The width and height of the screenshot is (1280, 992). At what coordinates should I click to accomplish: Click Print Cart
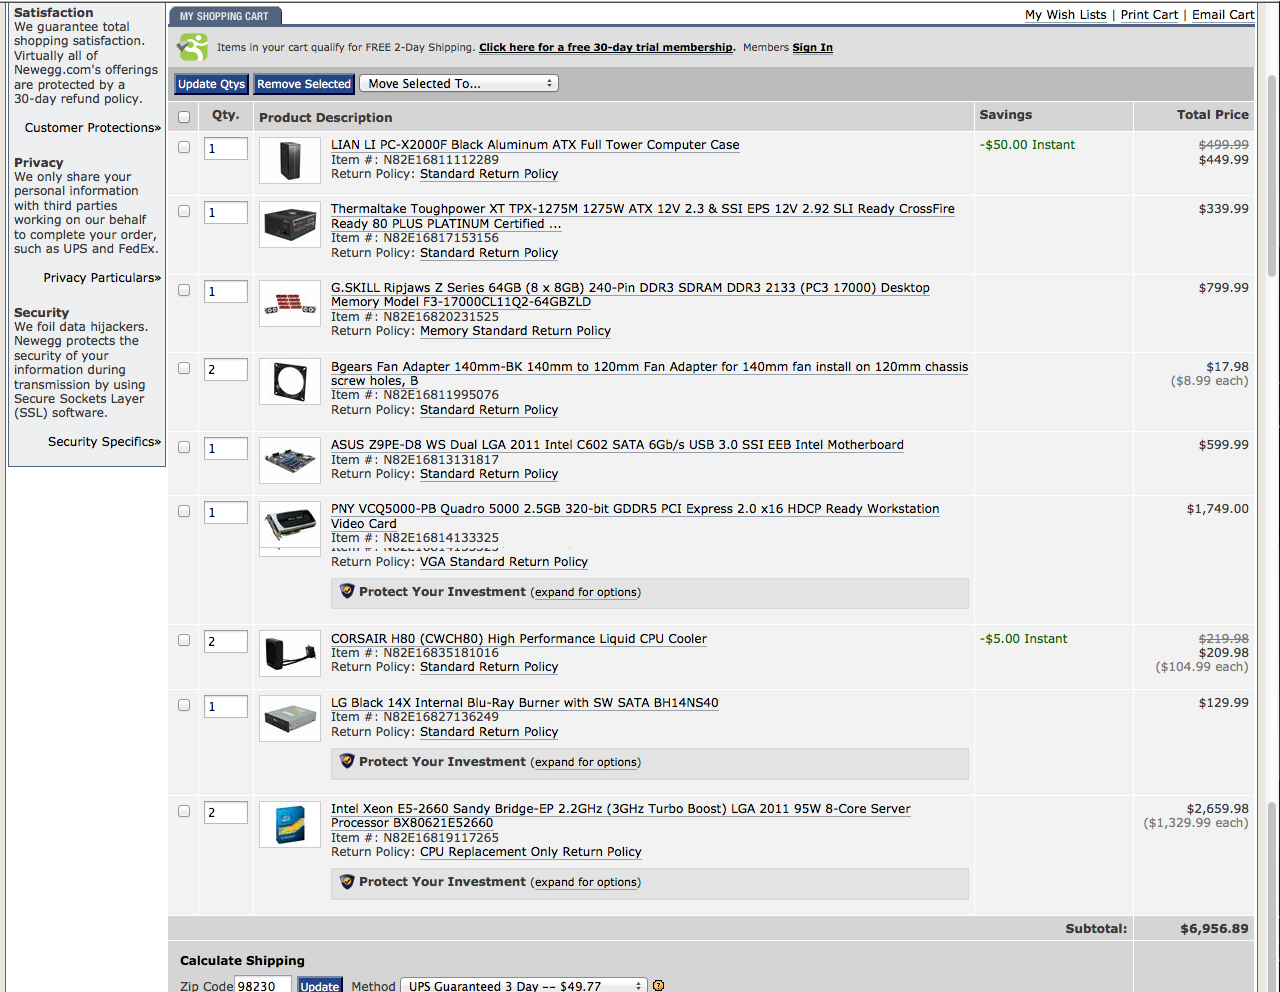[x=1149, y=15]
